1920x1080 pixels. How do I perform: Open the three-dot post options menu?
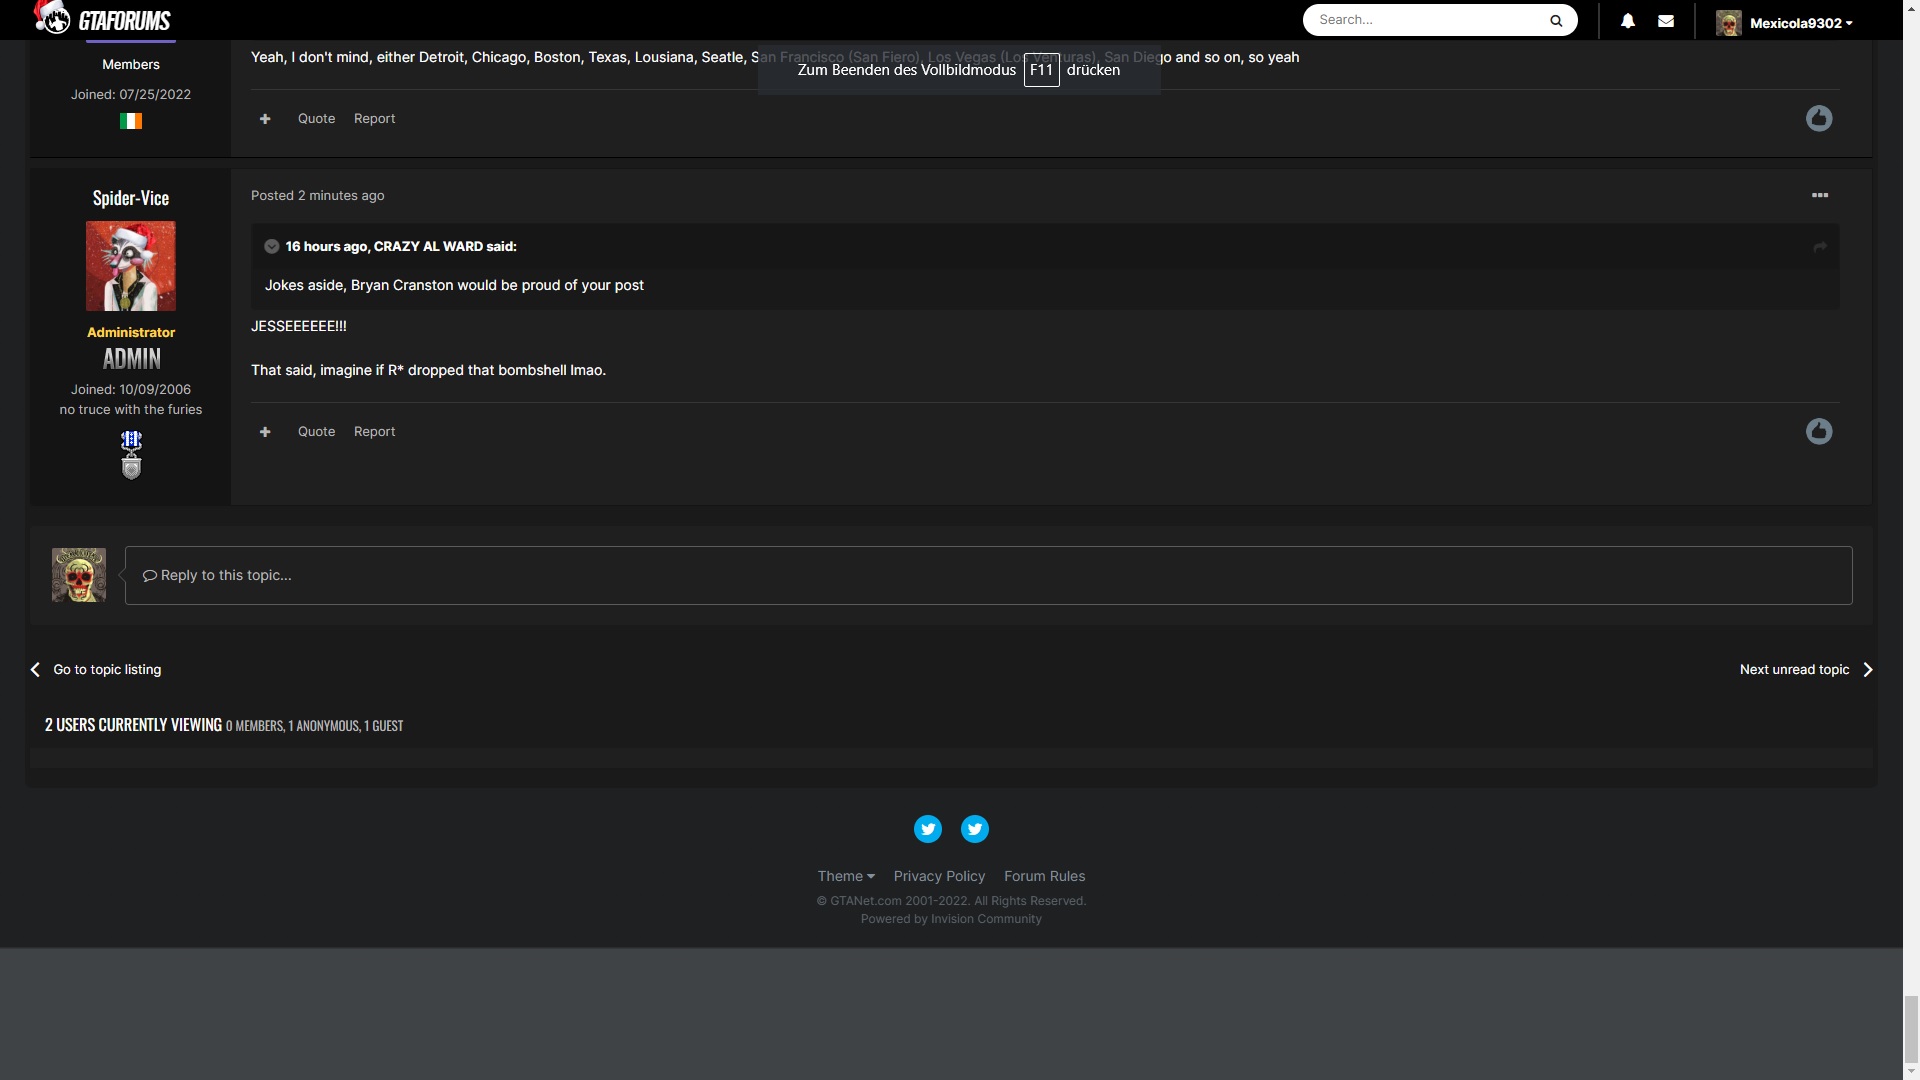1820,195
